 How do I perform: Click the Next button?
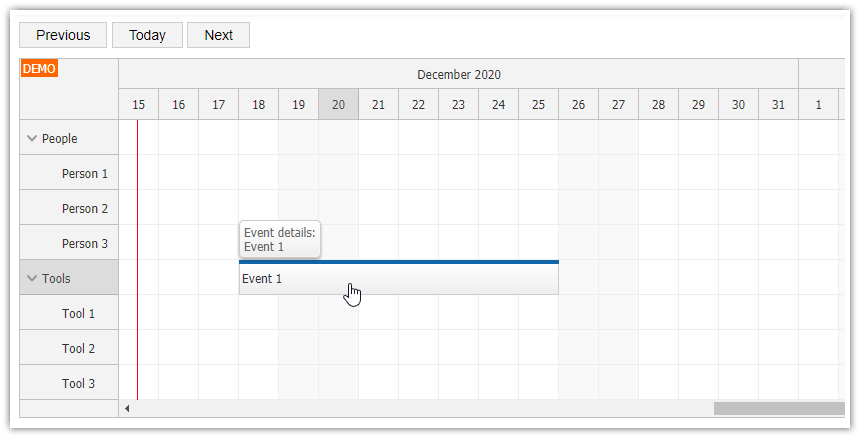[x=218, y=35]
